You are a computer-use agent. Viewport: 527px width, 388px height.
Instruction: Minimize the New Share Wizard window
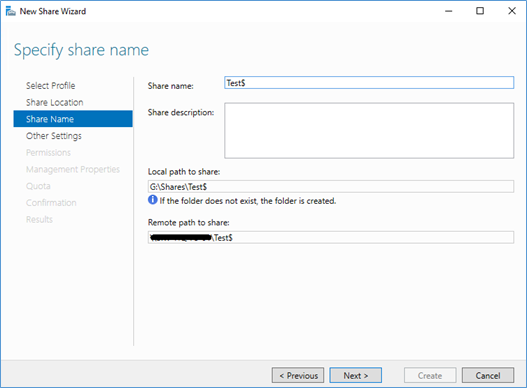[x=449, y=11]
